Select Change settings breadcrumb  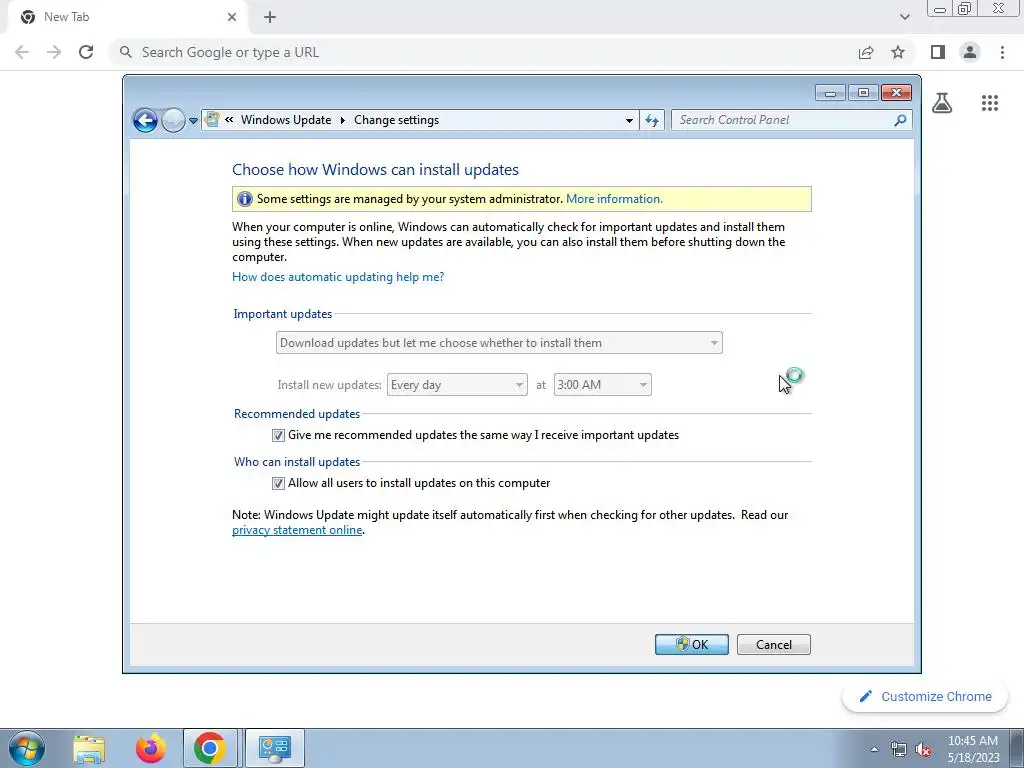pos(396,120)
